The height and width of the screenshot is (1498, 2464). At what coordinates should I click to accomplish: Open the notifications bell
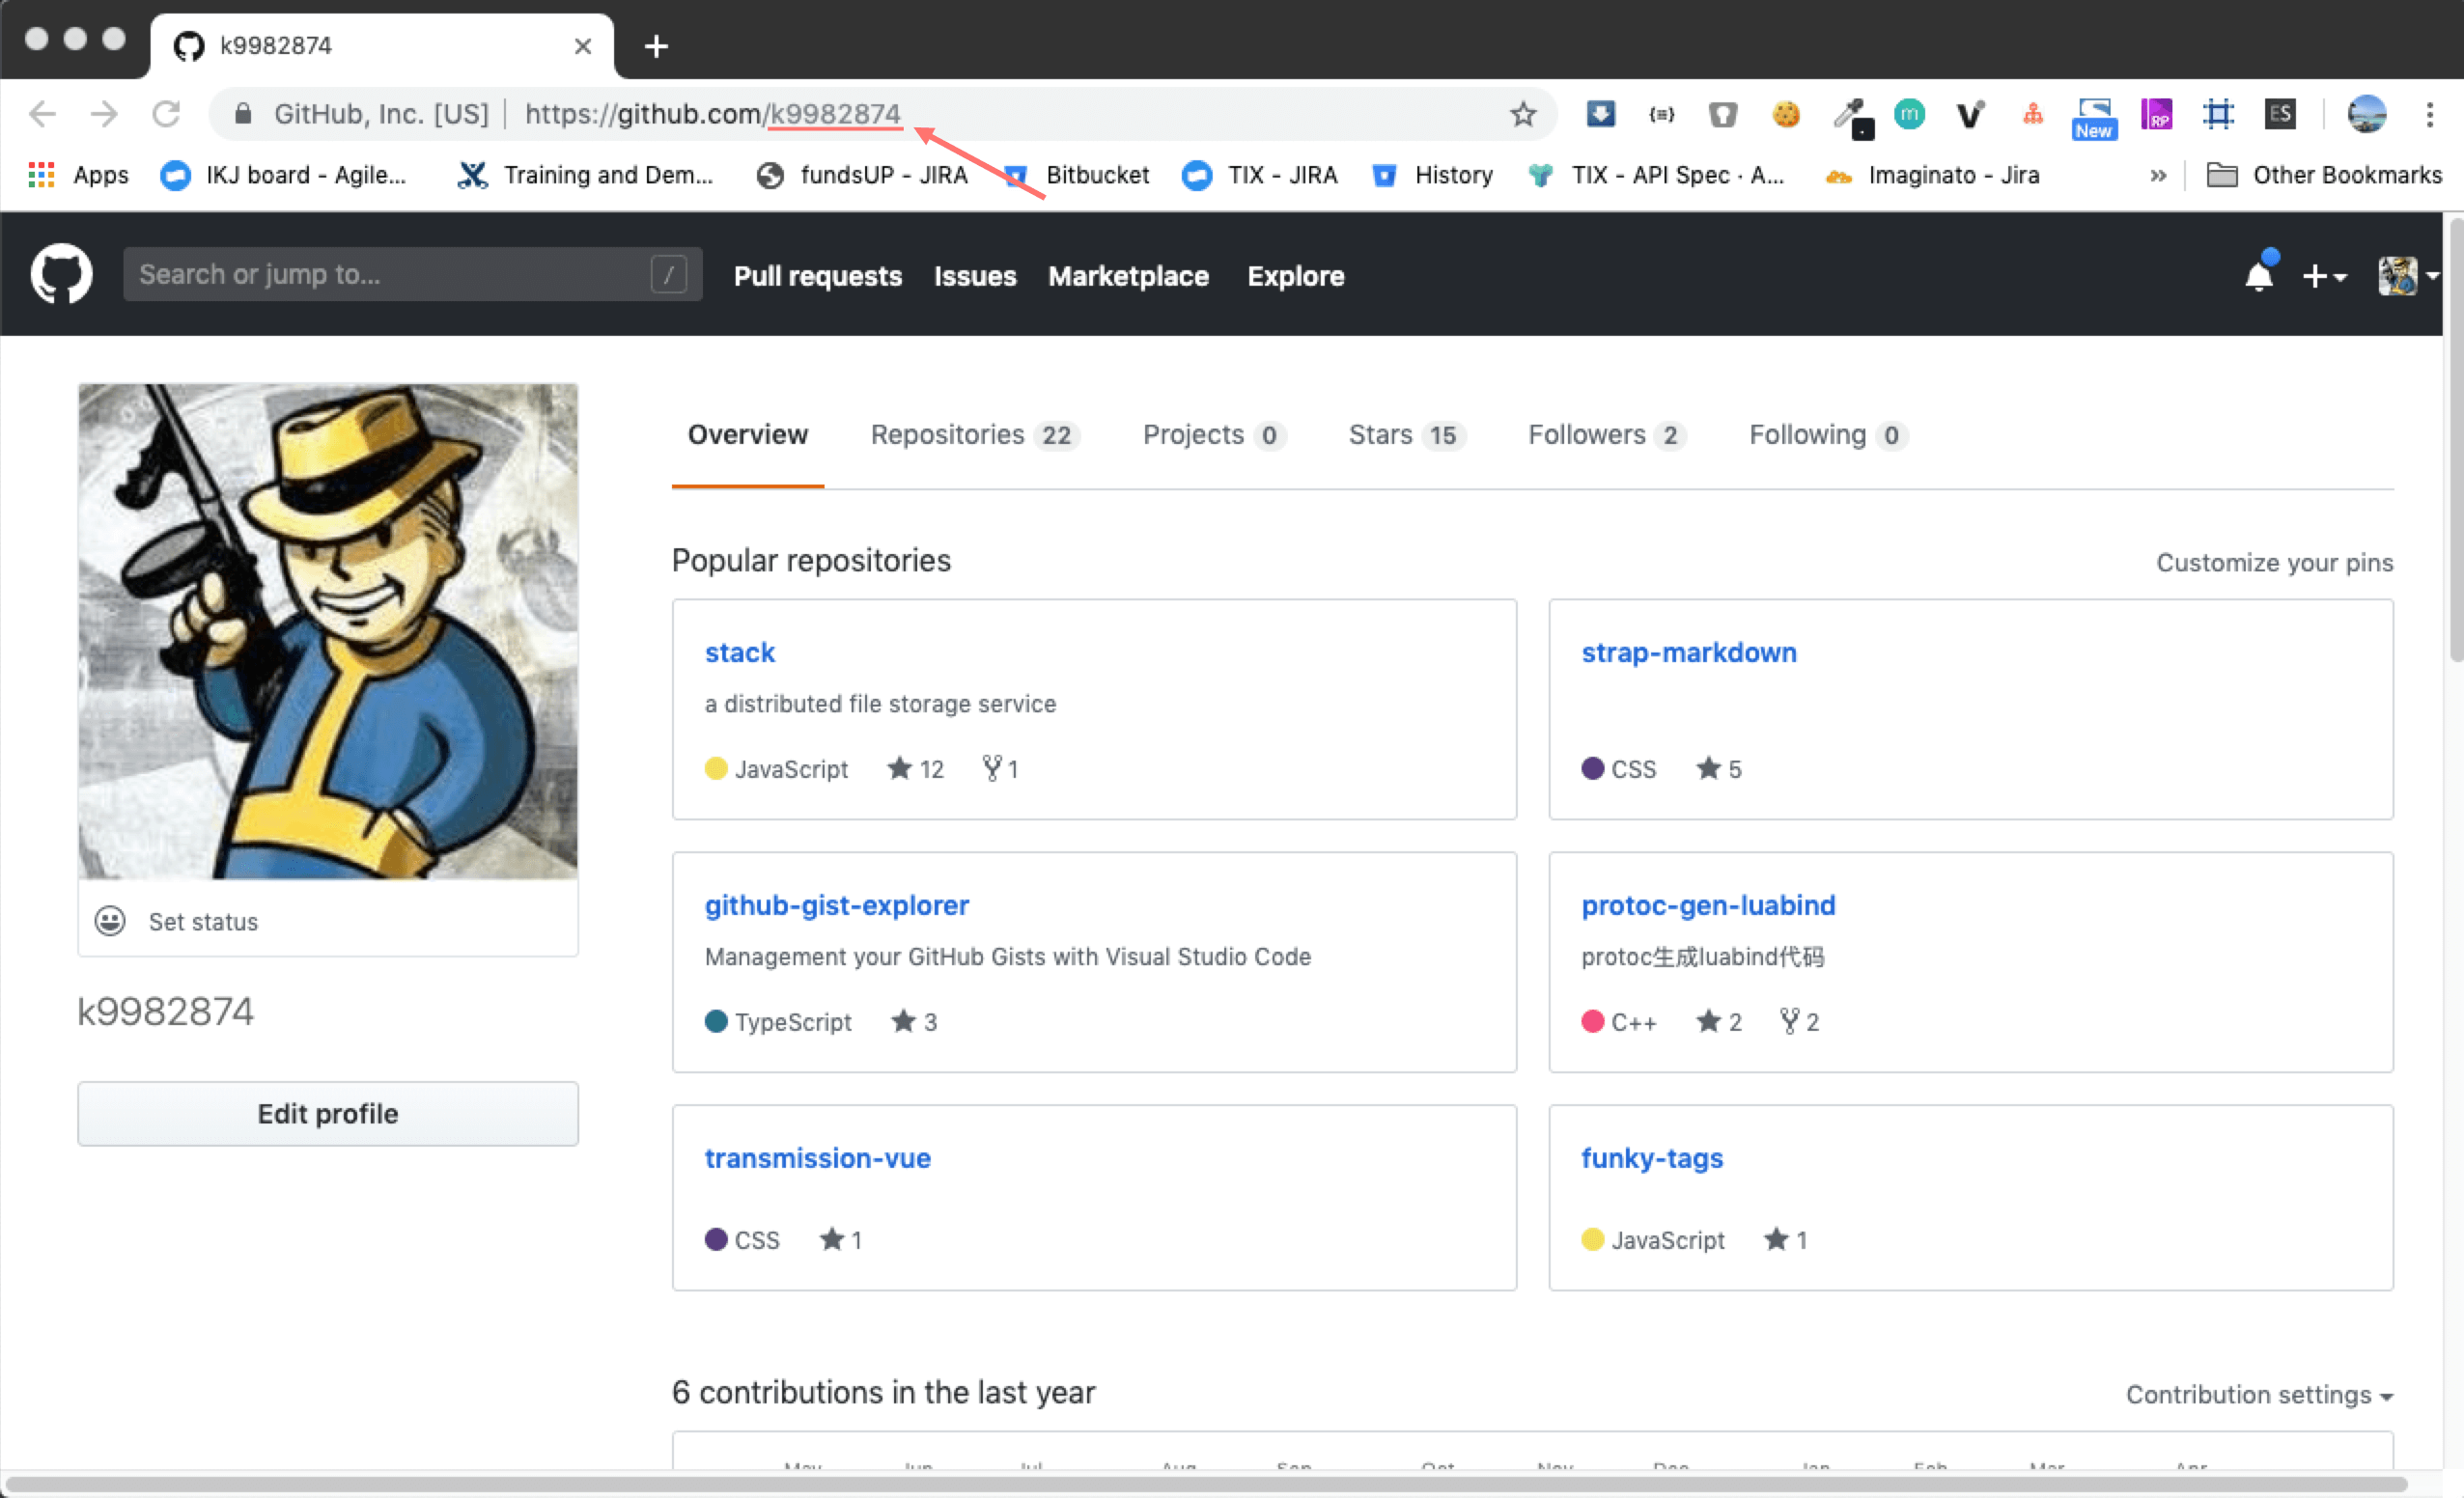pos(2258,275)
